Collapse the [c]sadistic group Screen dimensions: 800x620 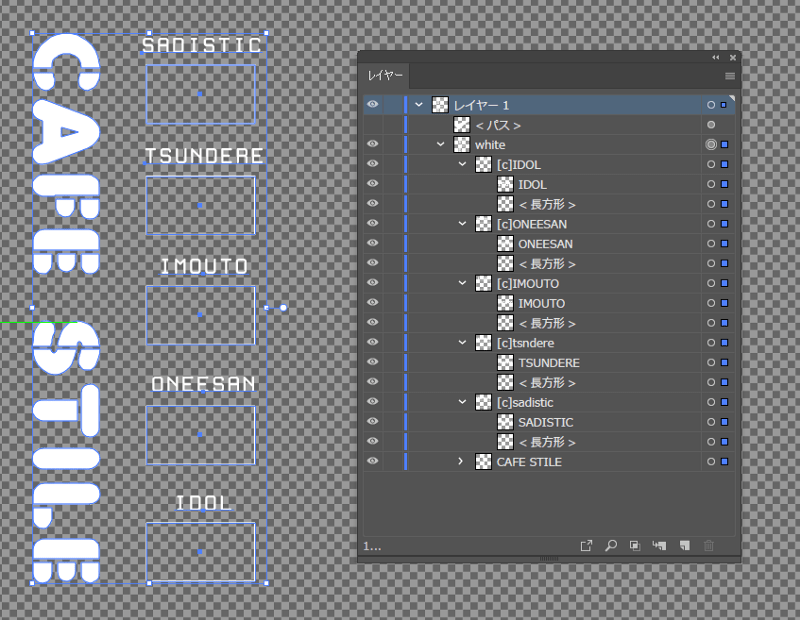click(x=462, y=402)
